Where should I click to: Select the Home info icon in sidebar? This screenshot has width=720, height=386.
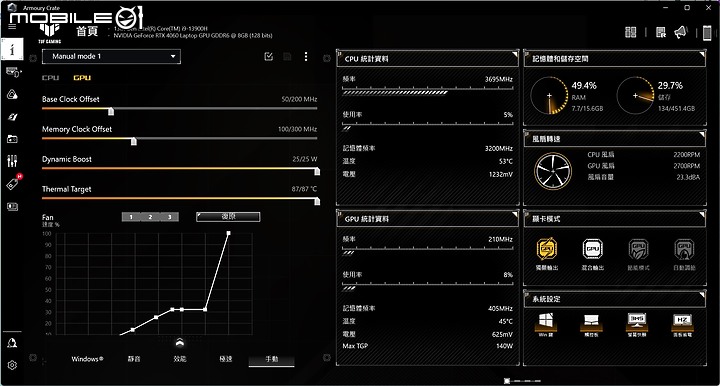pyautogui.click(x=12, y=49)
